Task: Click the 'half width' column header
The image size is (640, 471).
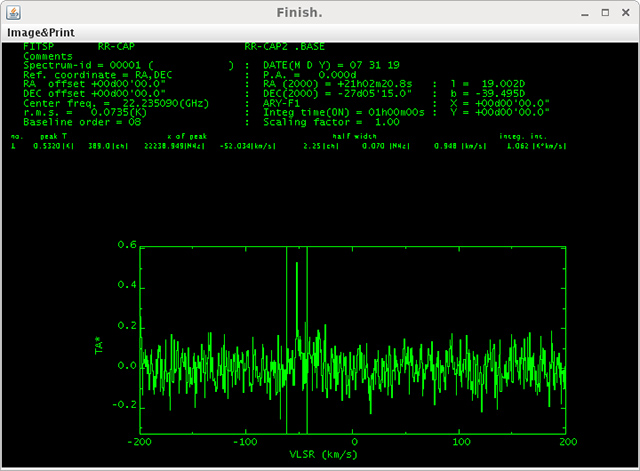Action: pos(354,135)
